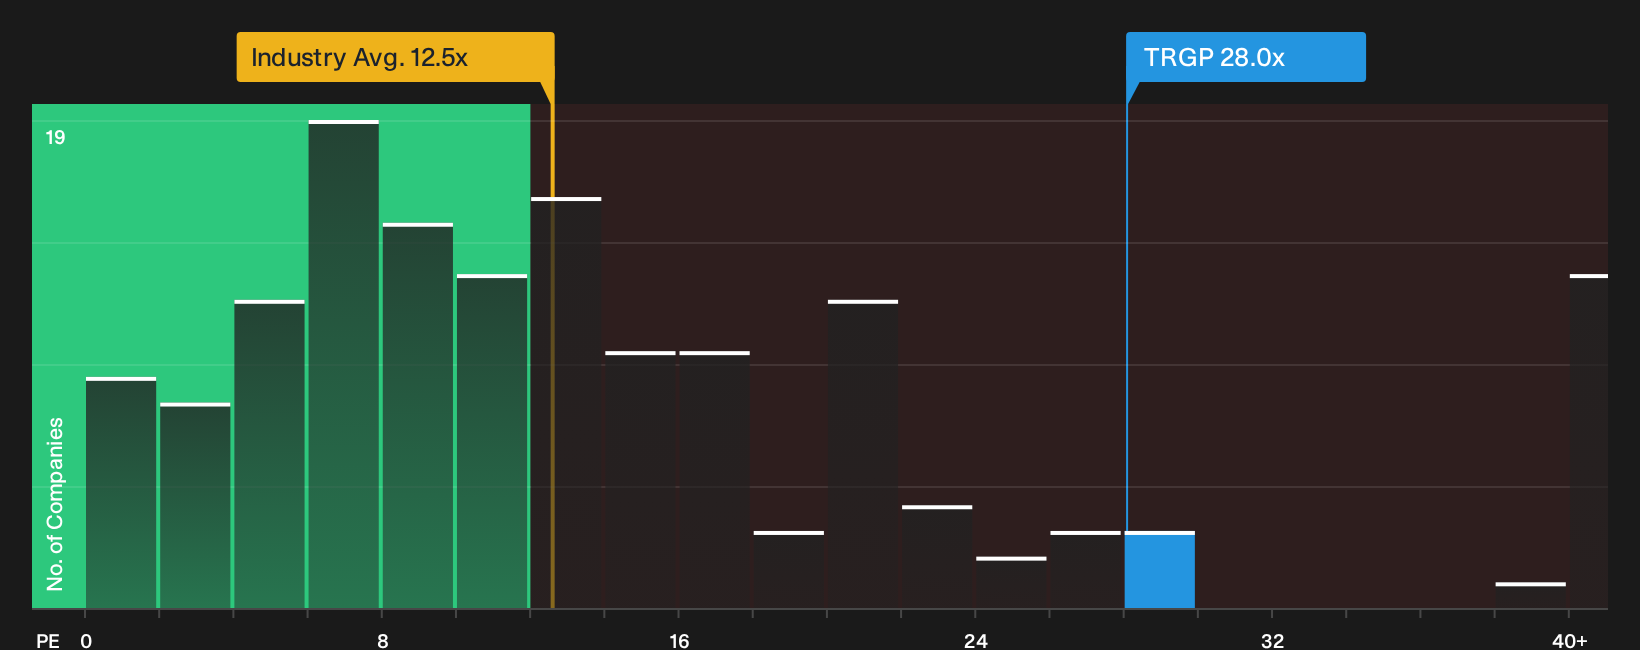Image resolution: width=1640 pixels, height=650 pixels.
Task: Select the highlighted blue TRGP histogram bar
Action: click(x=1160, y=570)
